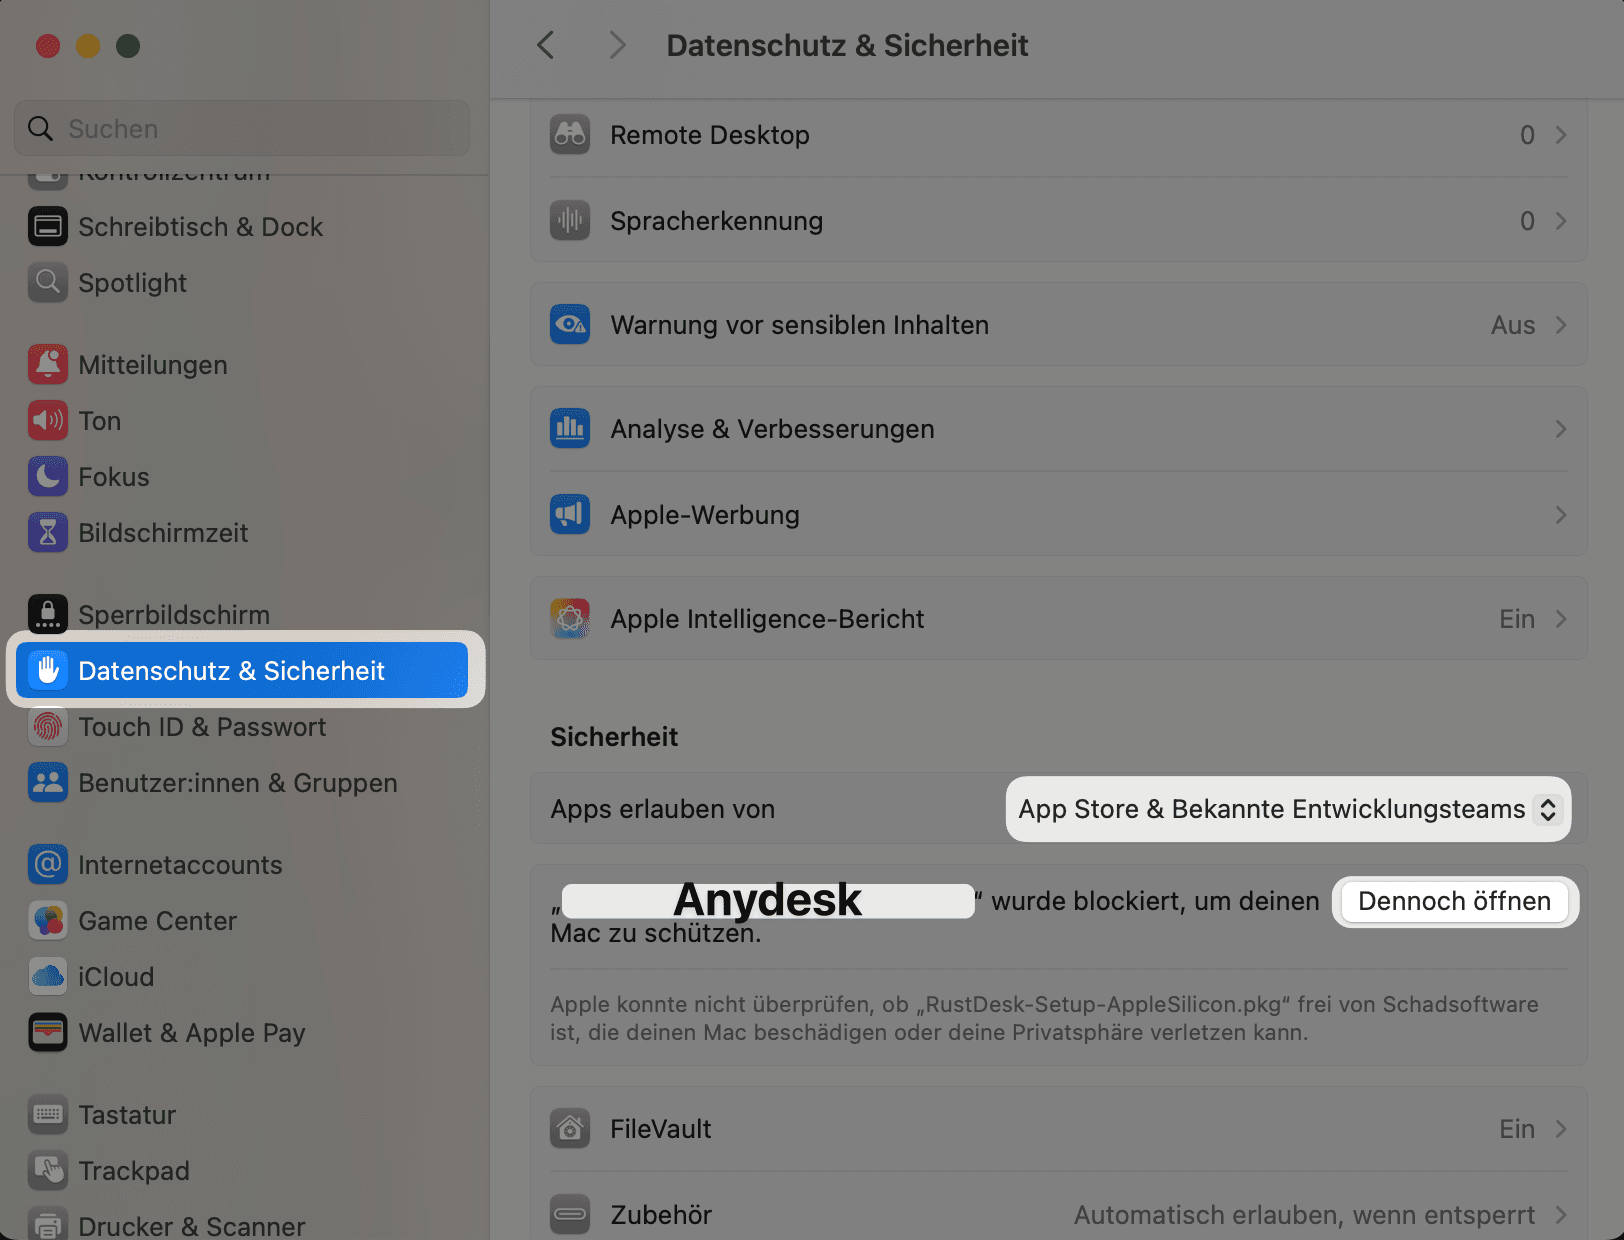1624x1240 pixels.
Task: Click the Datenschutz & Sicherheit window title
Action: (847, 45)
